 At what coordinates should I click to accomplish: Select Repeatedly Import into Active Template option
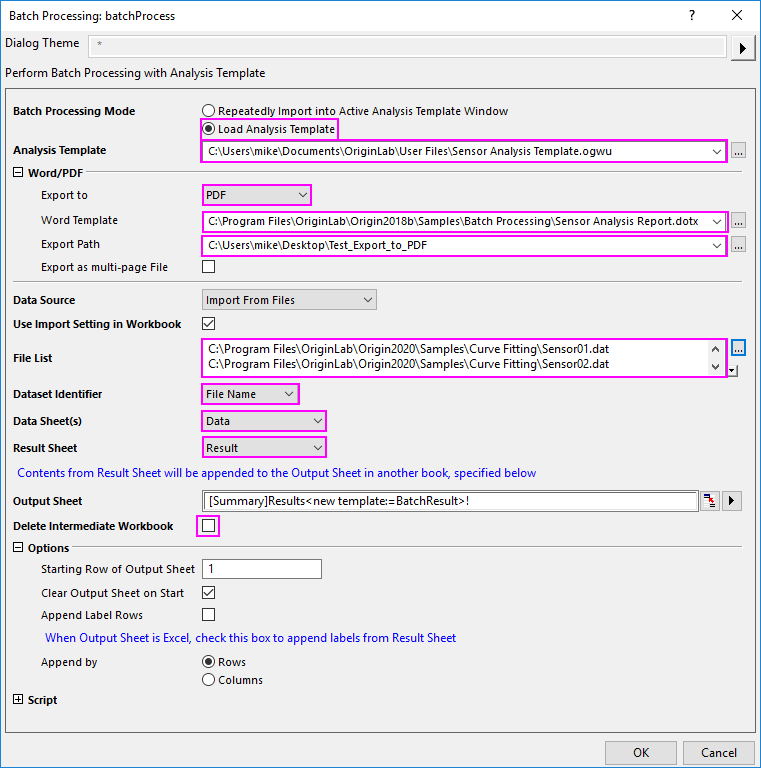[x=209, y=111]
